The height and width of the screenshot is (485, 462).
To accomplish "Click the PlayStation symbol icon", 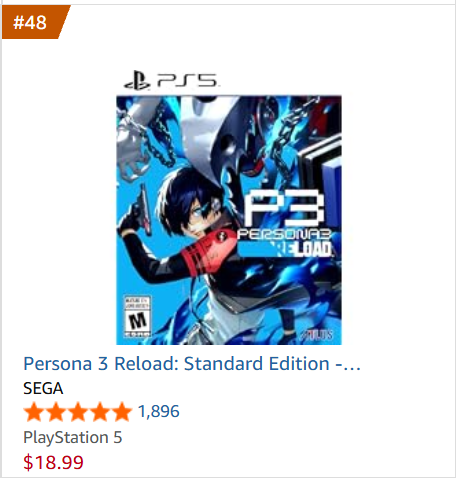I will (137, 80).
